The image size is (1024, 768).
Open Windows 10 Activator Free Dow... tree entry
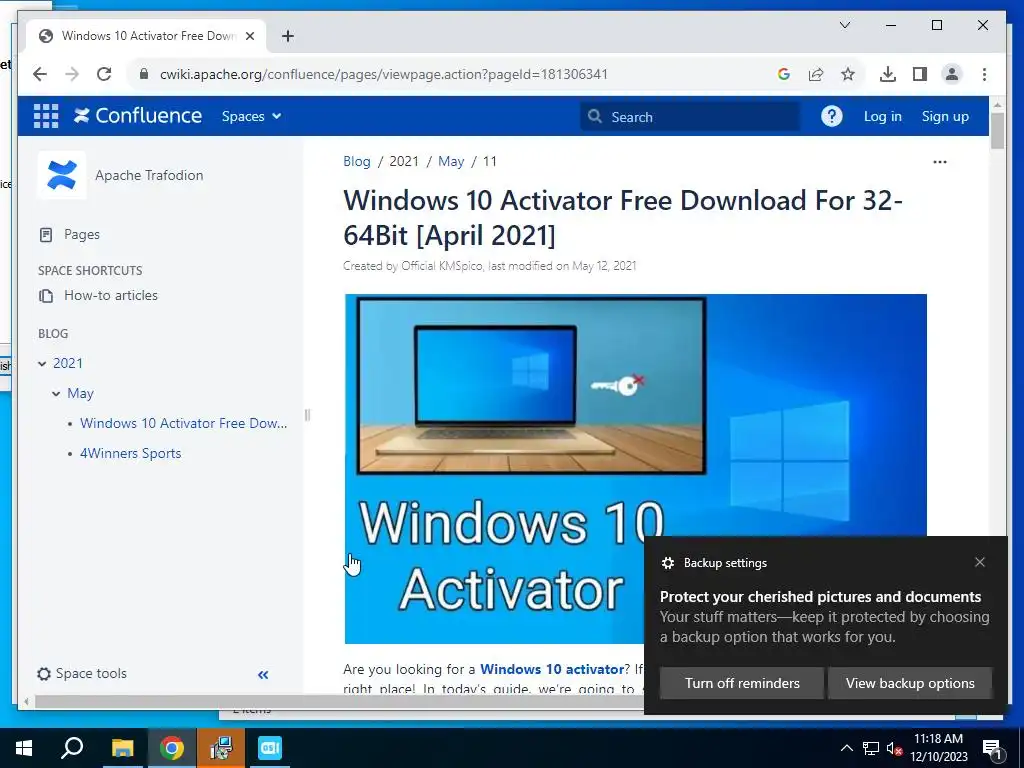(x=184, y=423)
